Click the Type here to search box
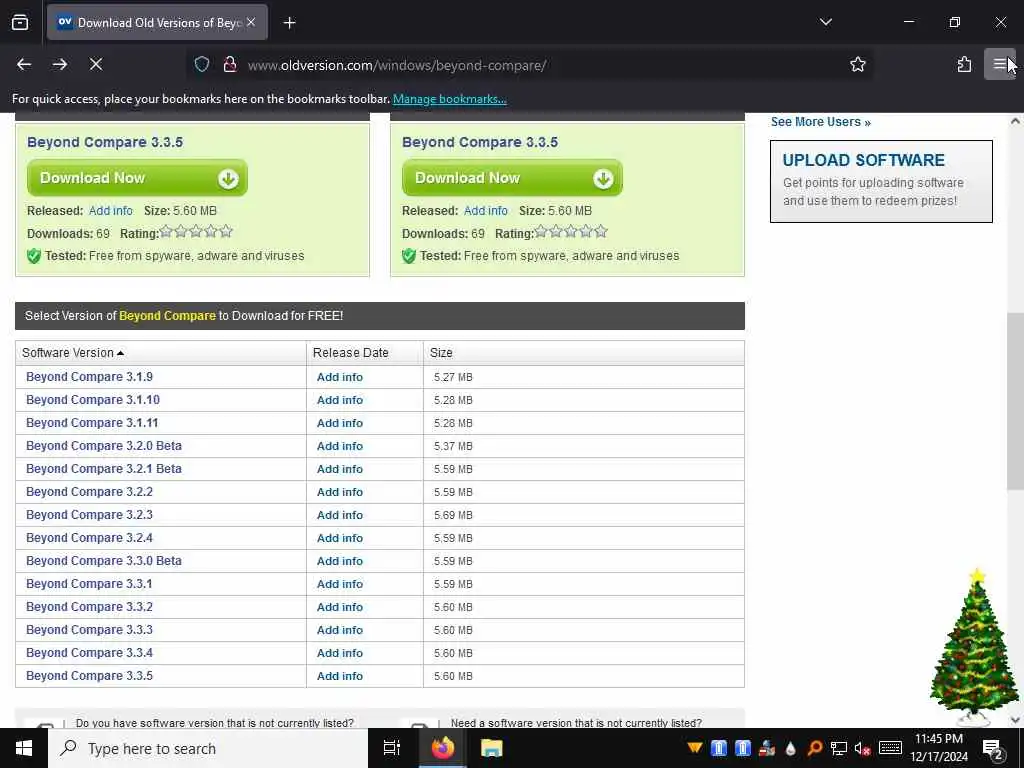 pos(208,748)
